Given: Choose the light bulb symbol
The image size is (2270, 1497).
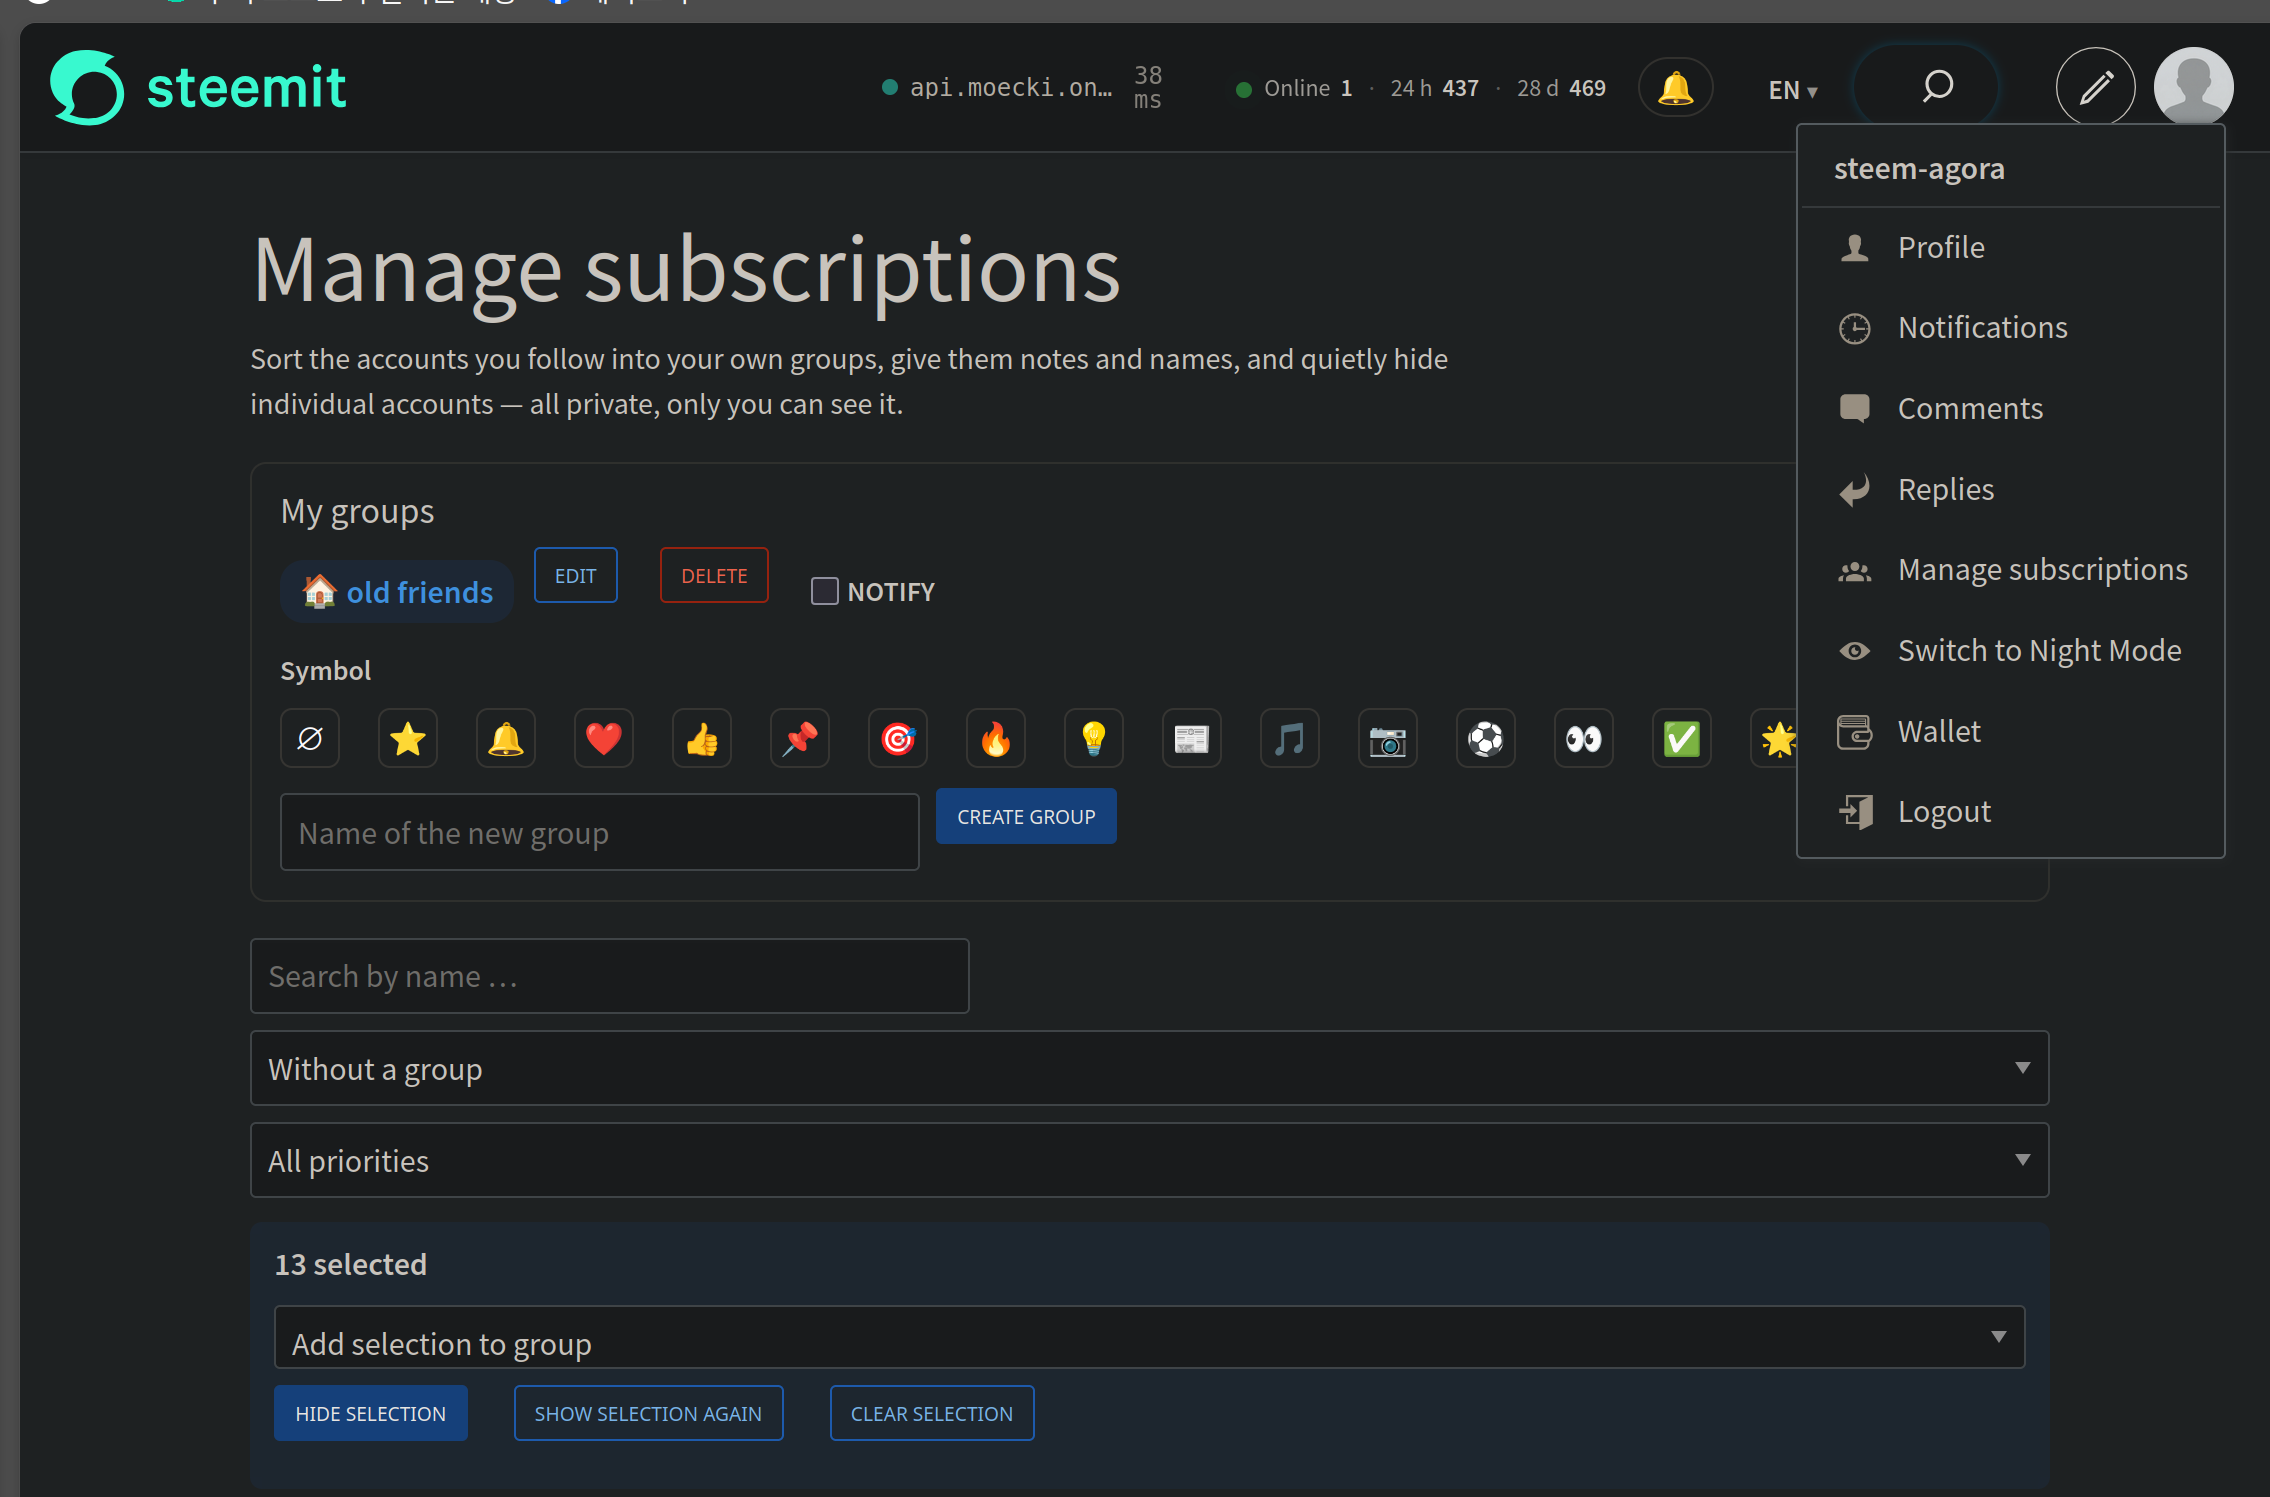Looking at the screenshot, I should tap(1094, 739).
